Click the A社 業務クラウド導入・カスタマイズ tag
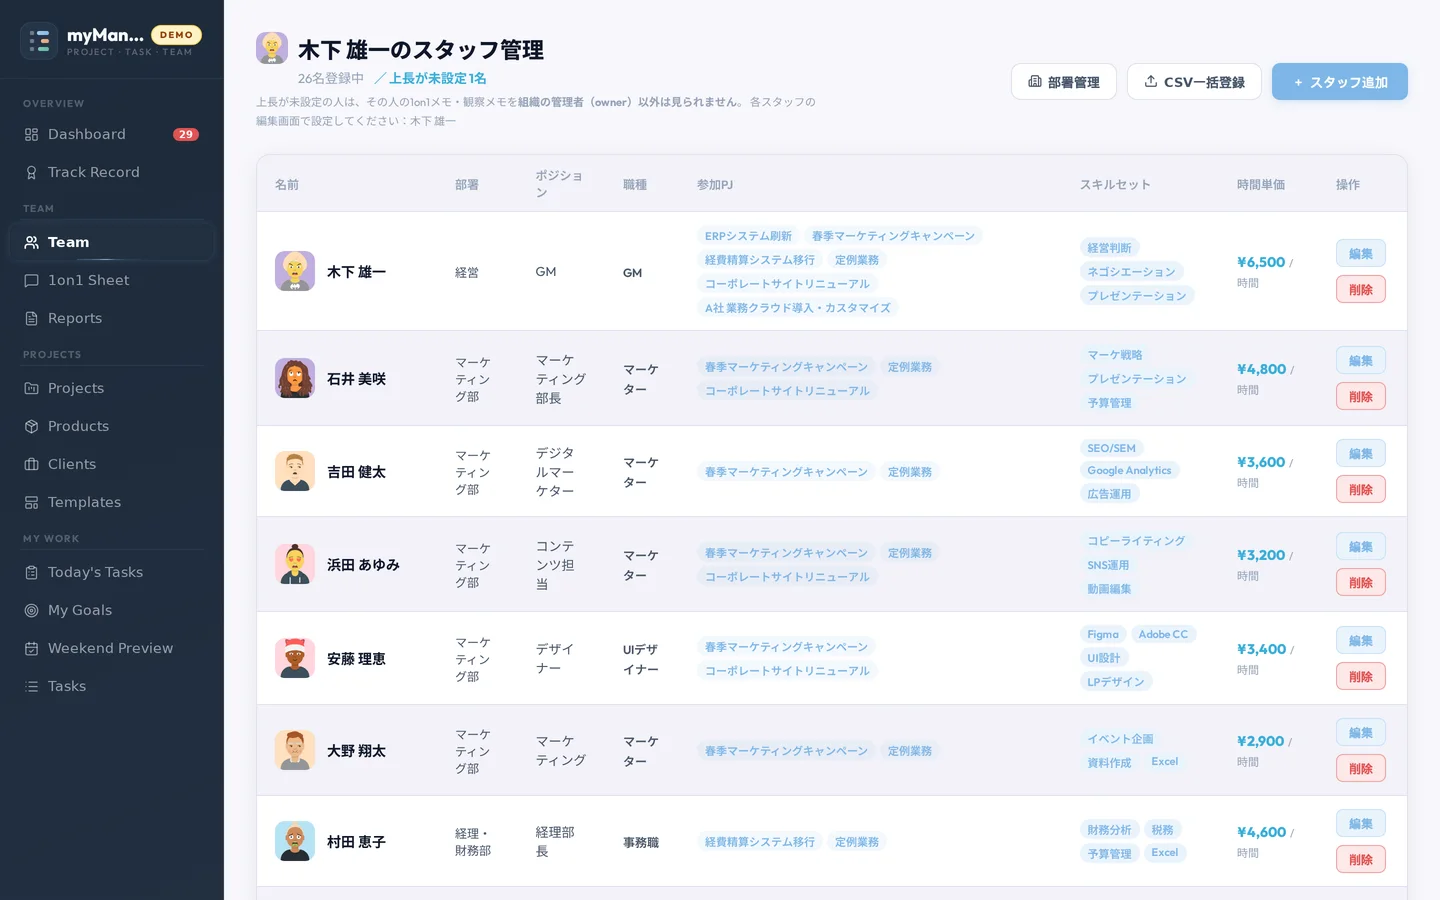The width and height of the screenshot is (1440, 900). point(798,308)
